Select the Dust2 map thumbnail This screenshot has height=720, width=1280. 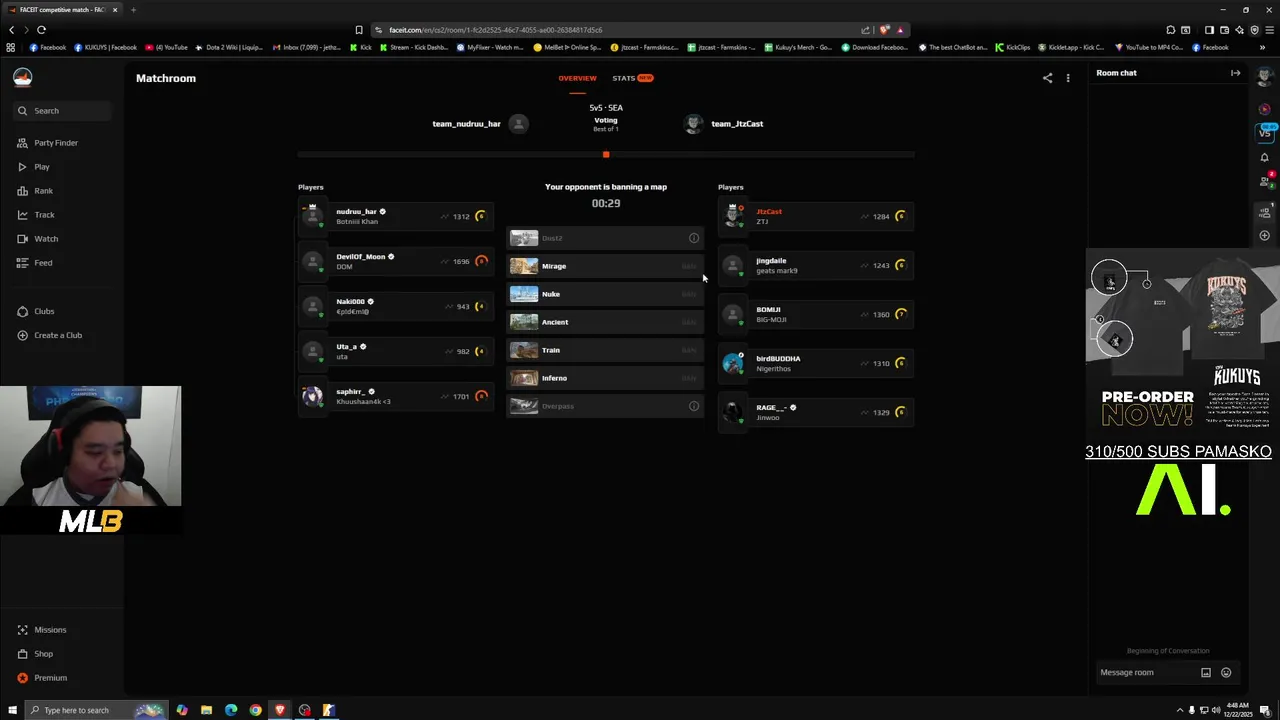(524, 238)
